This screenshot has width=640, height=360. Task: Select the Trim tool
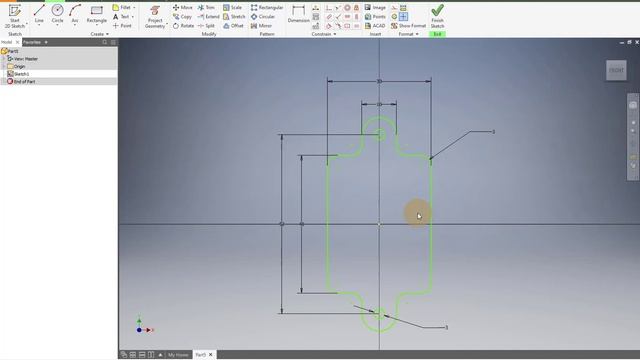coord(206,7)
